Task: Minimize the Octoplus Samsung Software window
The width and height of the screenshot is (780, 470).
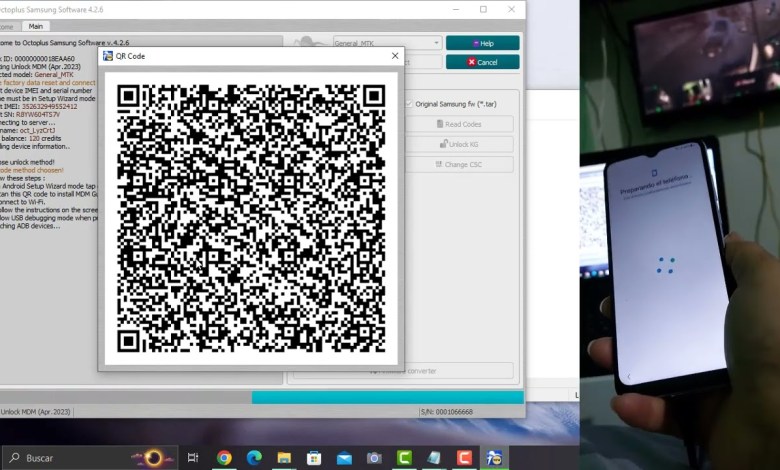Action: (456, 9)
